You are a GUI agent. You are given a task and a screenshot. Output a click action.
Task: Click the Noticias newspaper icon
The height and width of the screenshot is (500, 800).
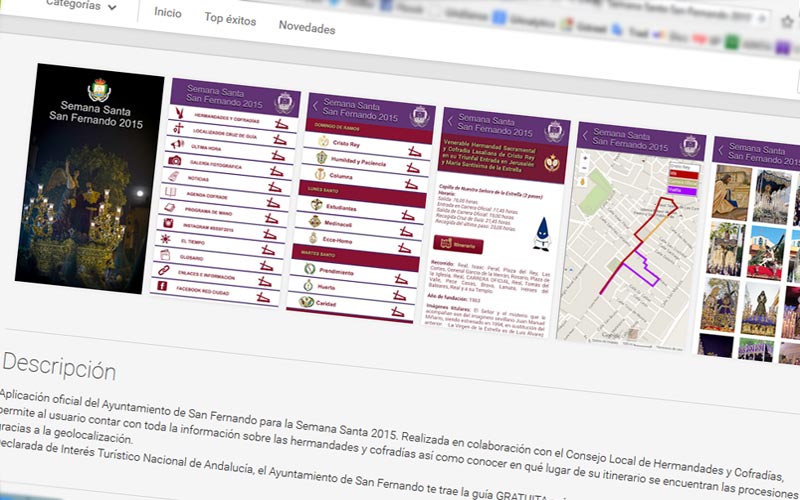click(173, 176)
